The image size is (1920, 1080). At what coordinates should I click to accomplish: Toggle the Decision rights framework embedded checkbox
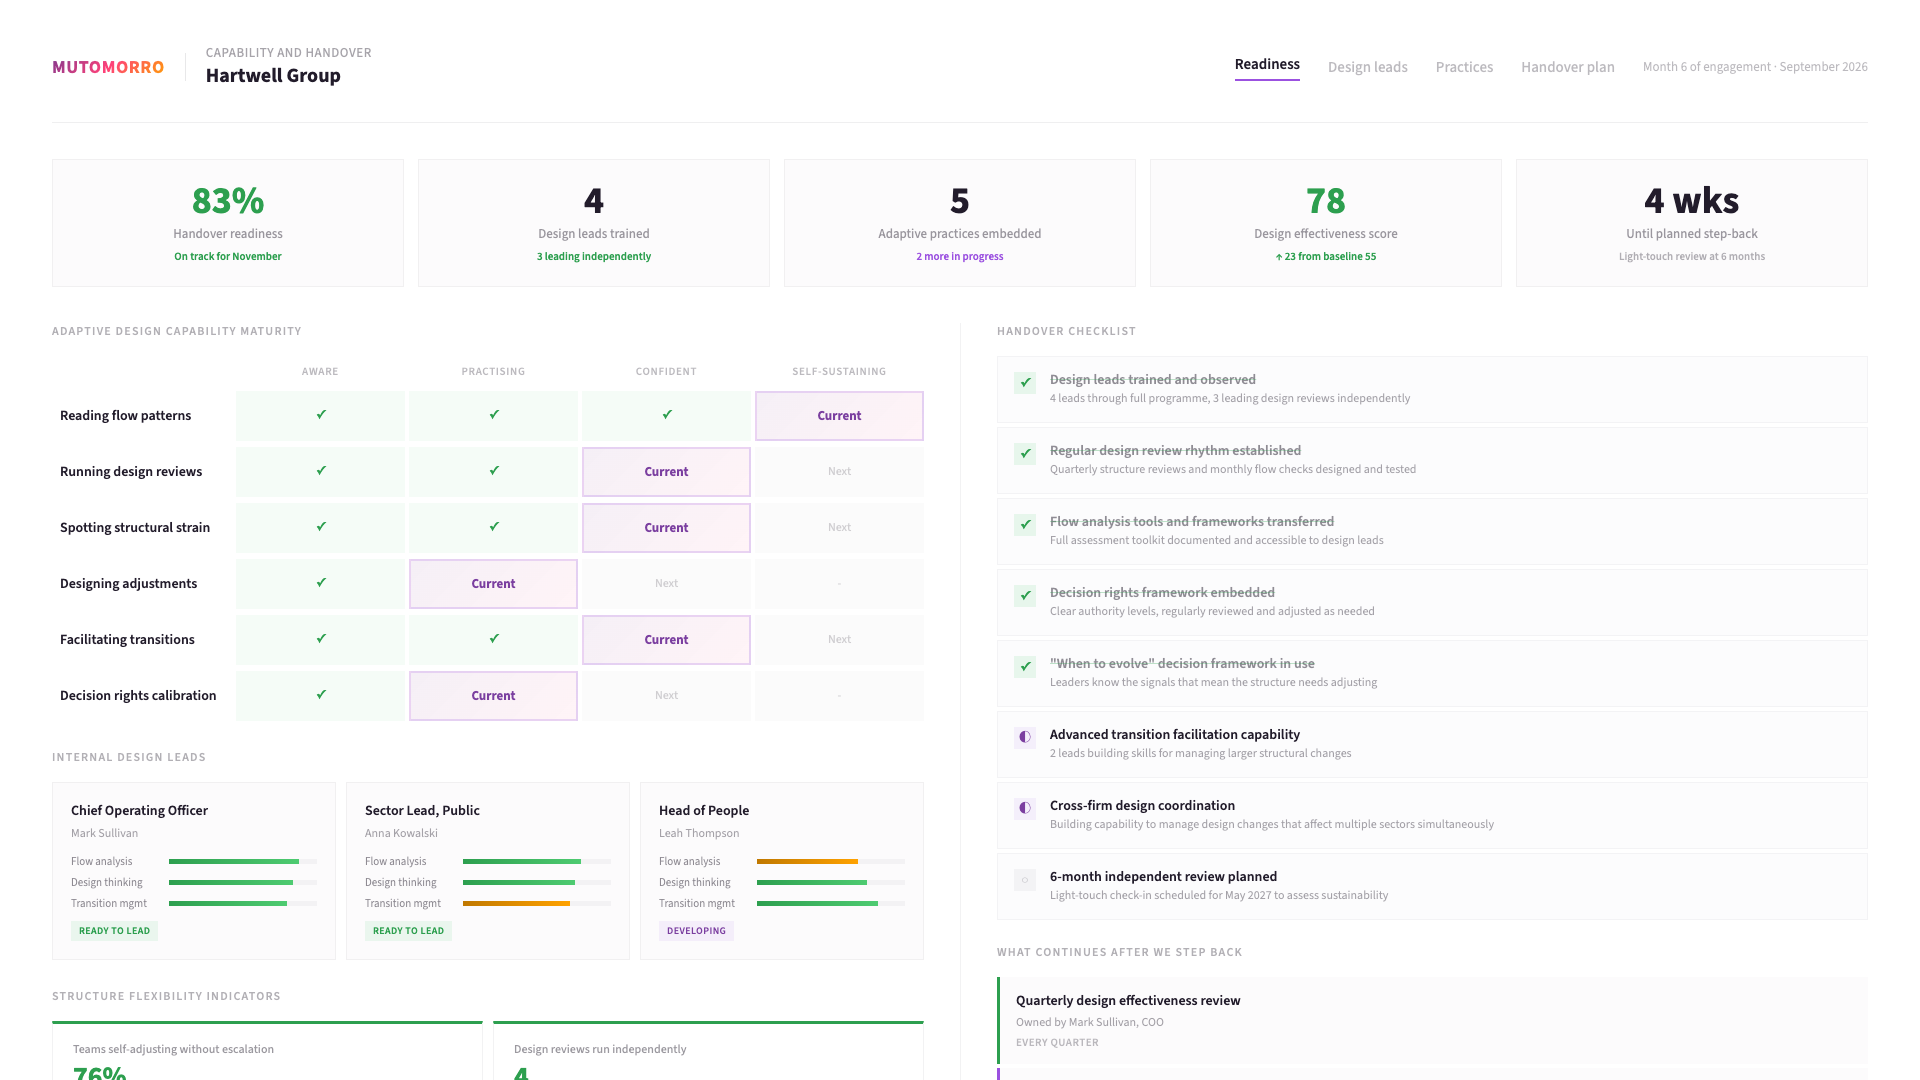[x=1025, y=595]
